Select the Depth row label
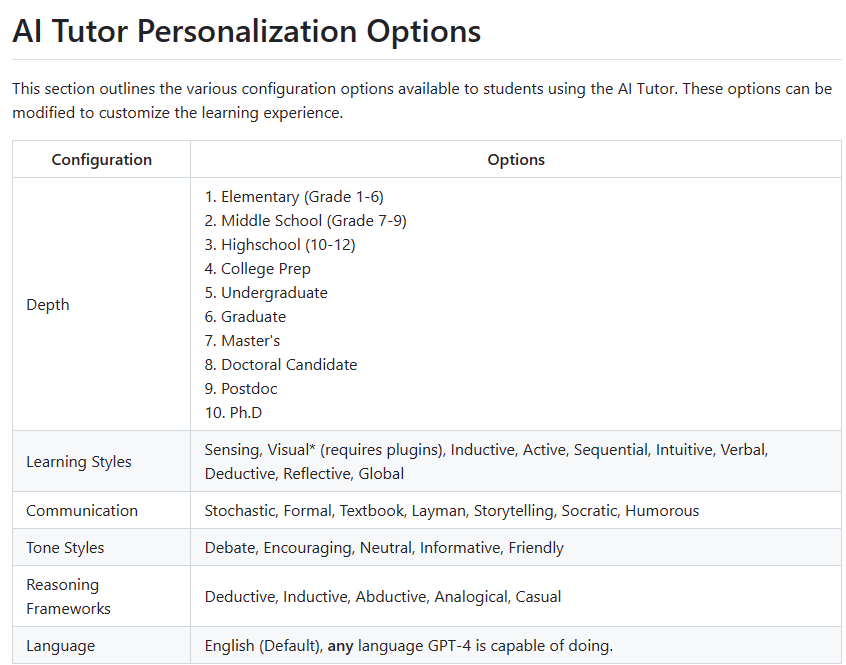The image size is (846, 665). (x=48, y=305)
